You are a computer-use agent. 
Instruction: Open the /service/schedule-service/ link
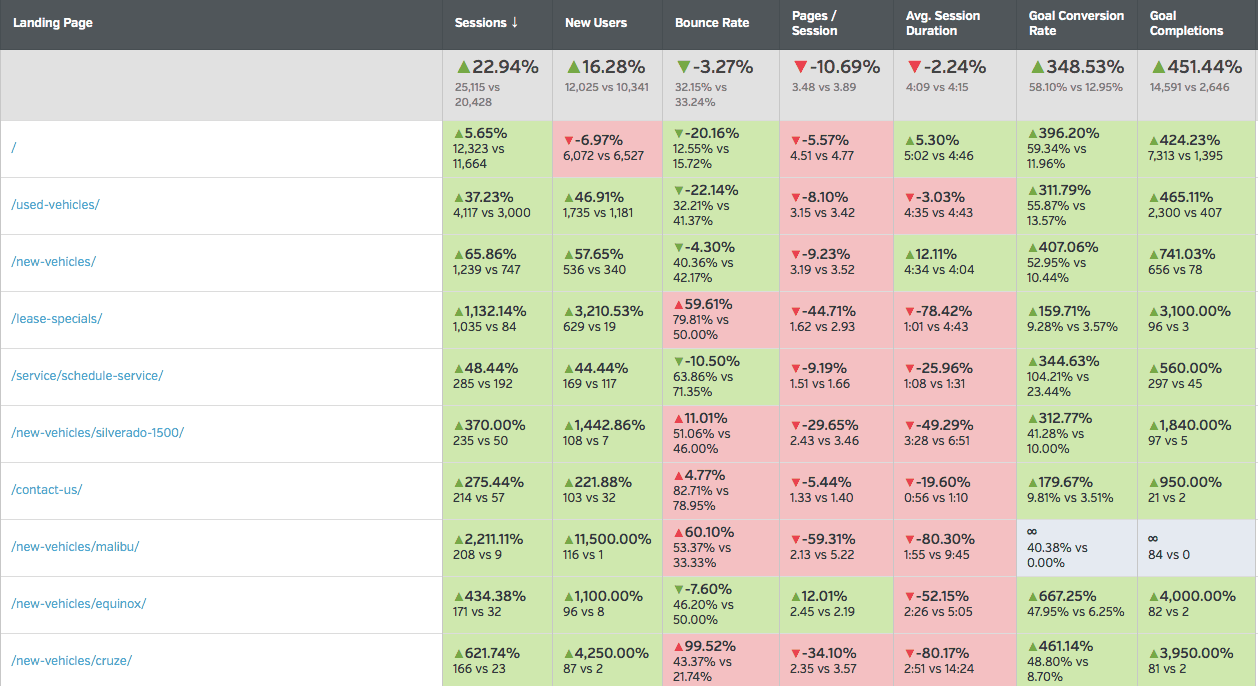[87, 376]
